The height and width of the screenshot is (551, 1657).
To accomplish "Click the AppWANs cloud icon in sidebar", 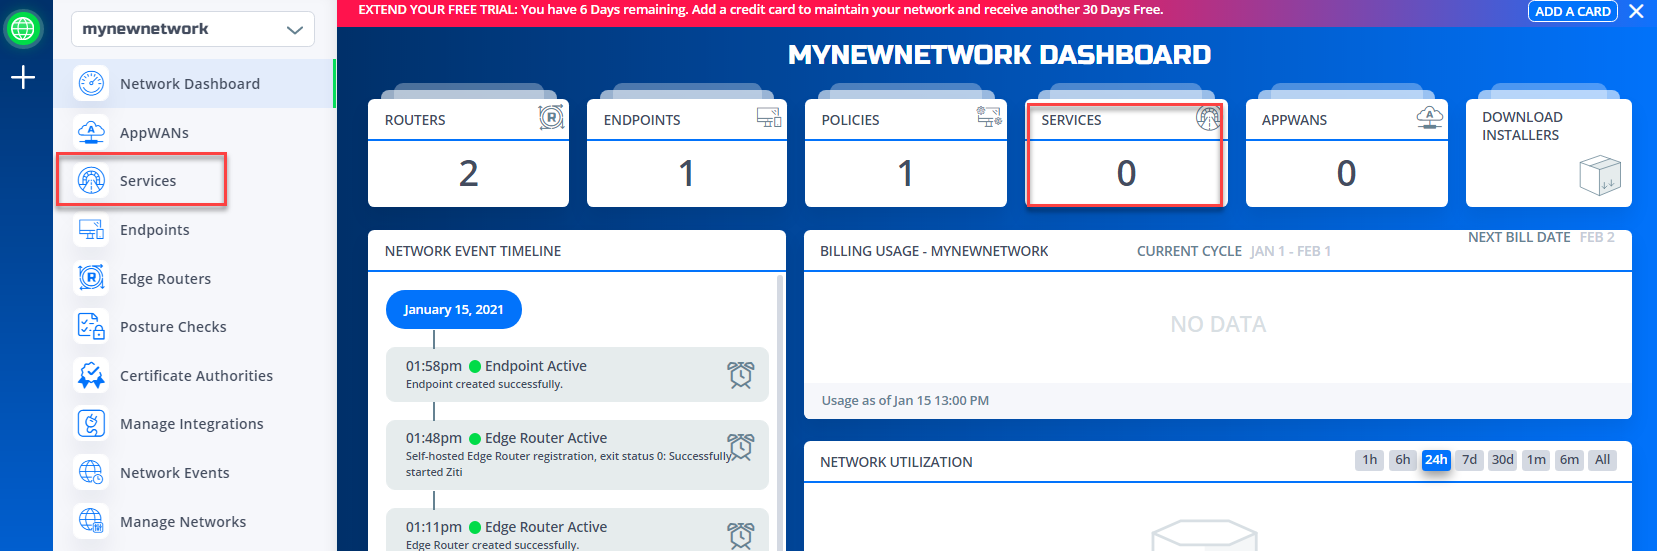I will 91,132.
